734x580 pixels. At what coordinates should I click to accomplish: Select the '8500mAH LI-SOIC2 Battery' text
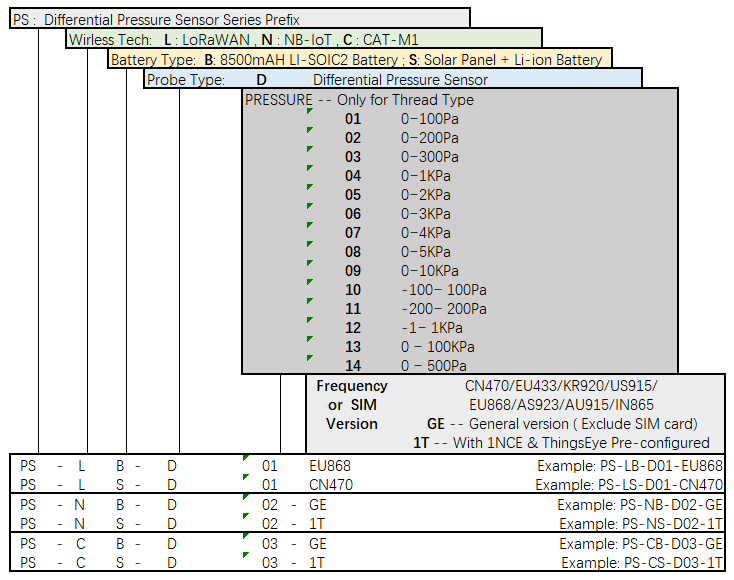point(308,60)
